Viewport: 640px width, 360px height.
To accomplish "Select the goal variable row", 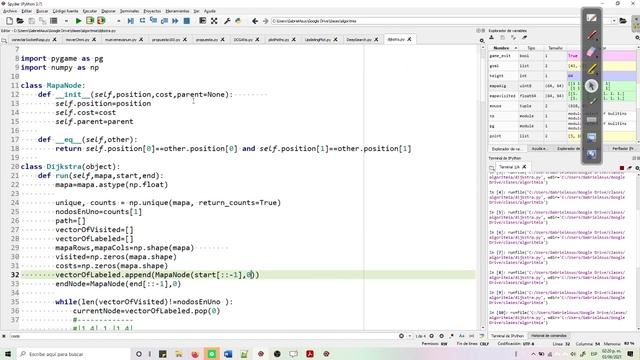I will coord(562,66).
